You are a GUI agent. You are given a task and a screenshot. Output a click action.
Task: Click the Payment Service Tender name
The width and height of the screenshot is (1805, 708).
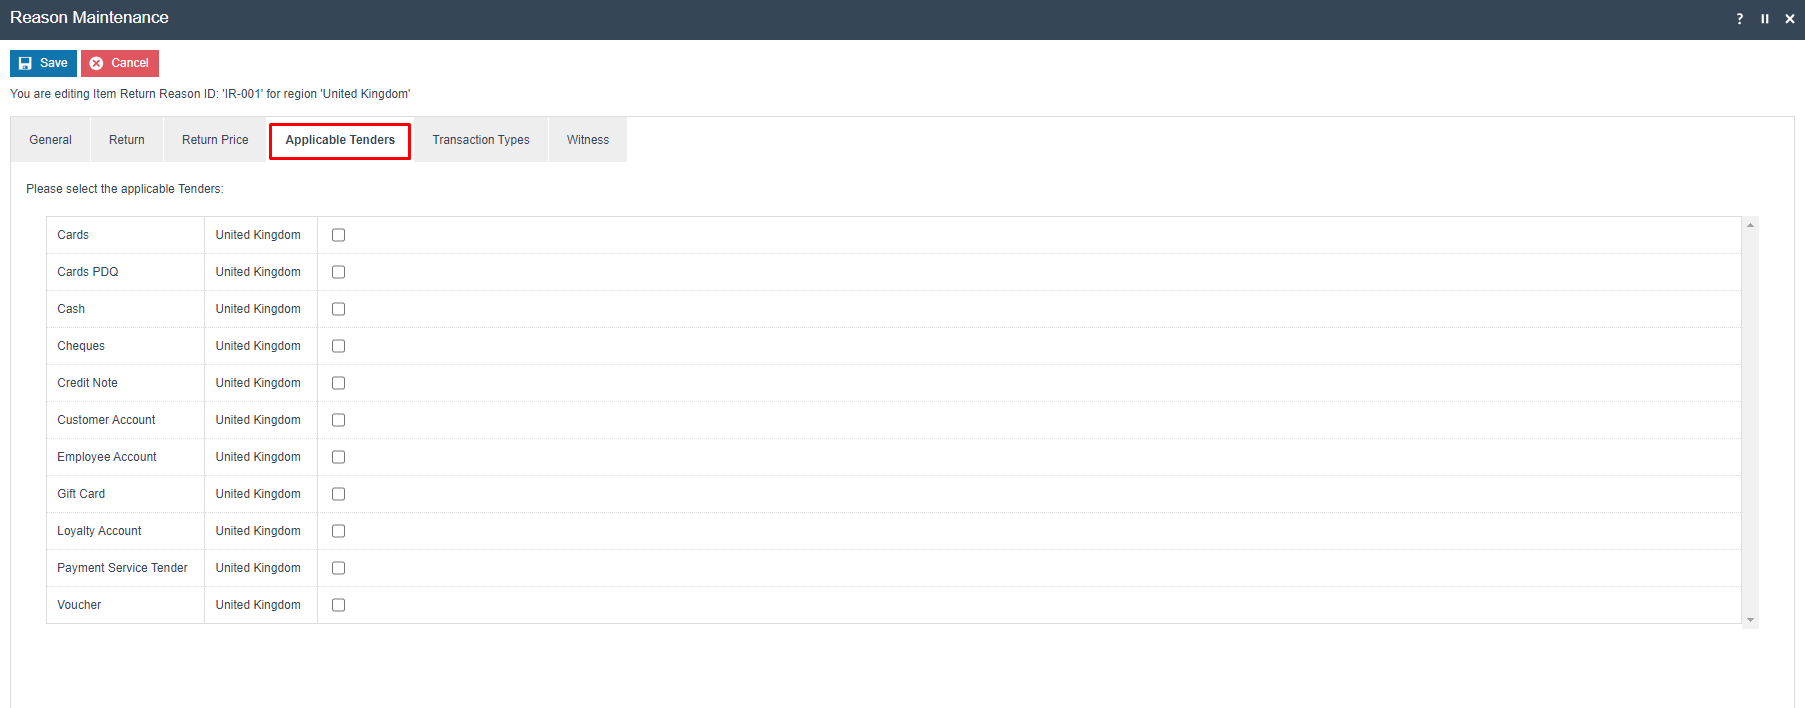pos(122,568)
